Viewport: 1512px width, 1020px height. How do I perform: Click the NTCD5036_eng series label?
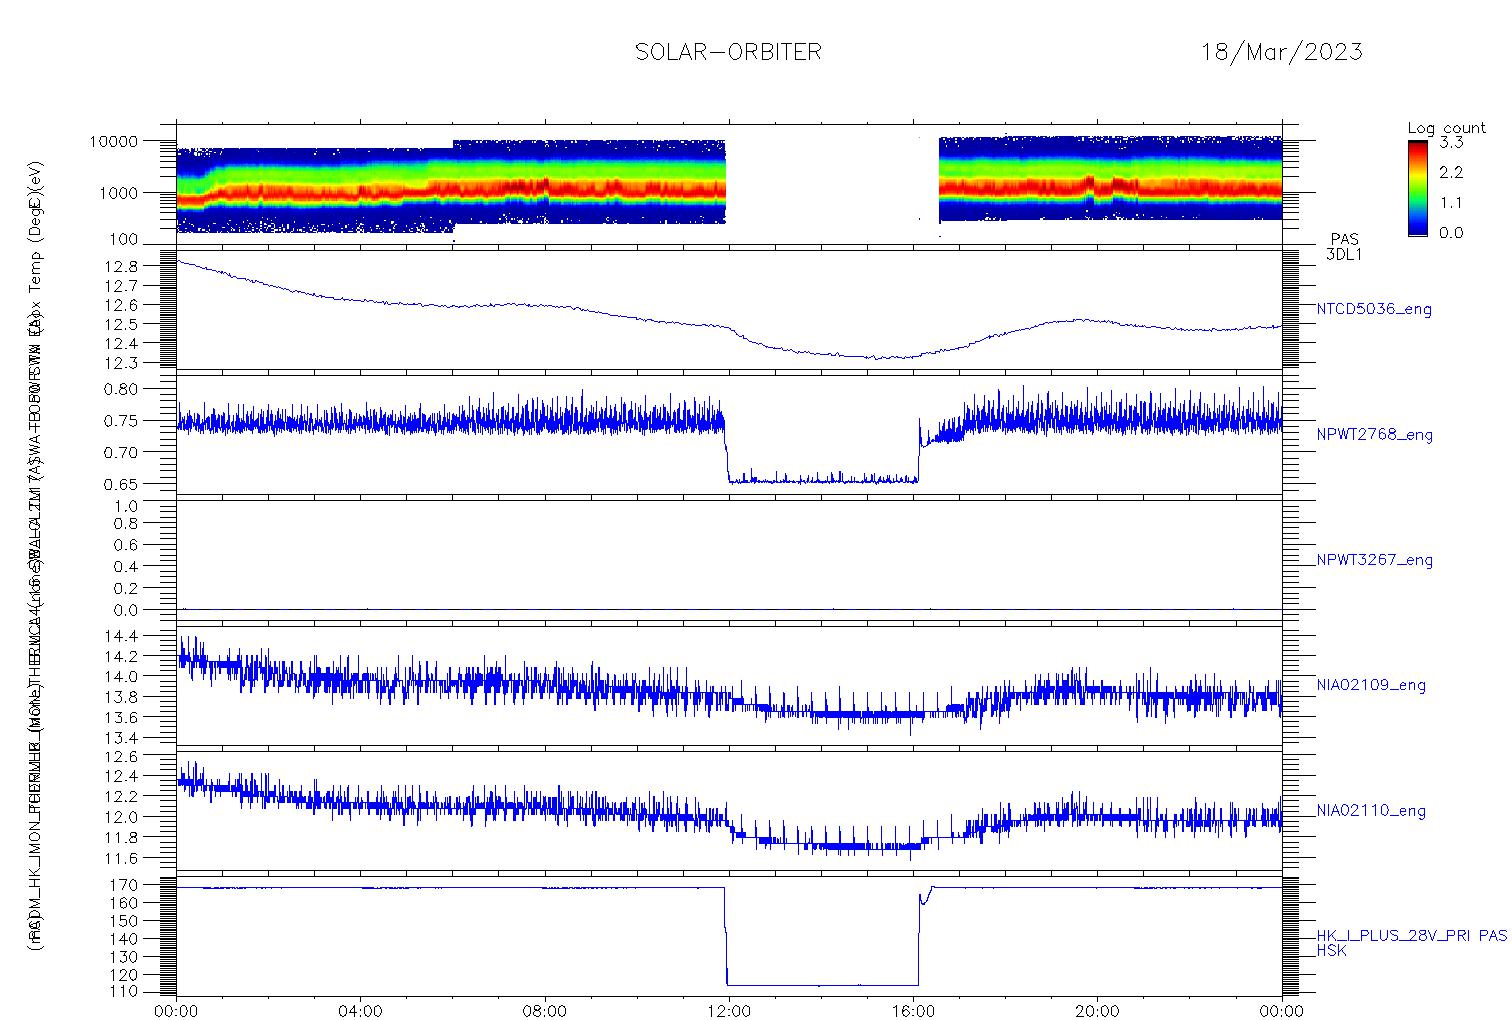[x=1374, y=310]
